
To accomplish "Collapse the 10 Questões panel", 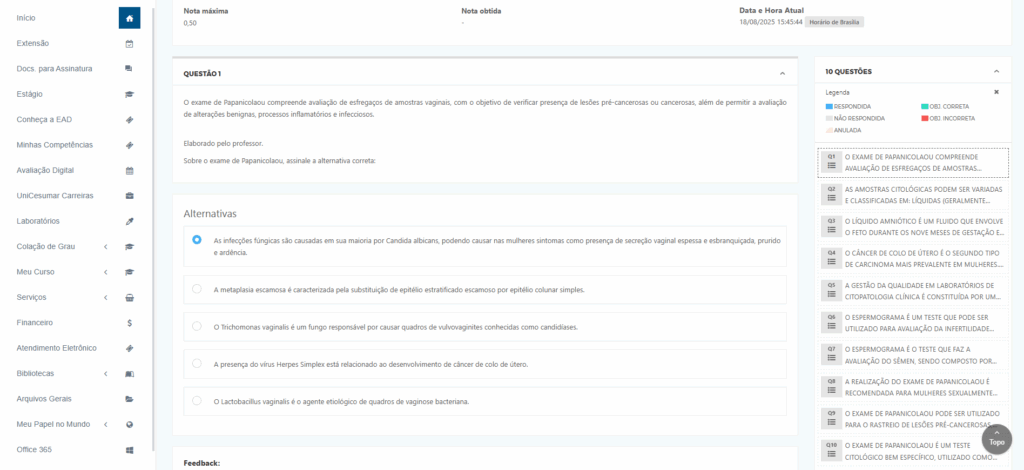I will click(995, 72).
